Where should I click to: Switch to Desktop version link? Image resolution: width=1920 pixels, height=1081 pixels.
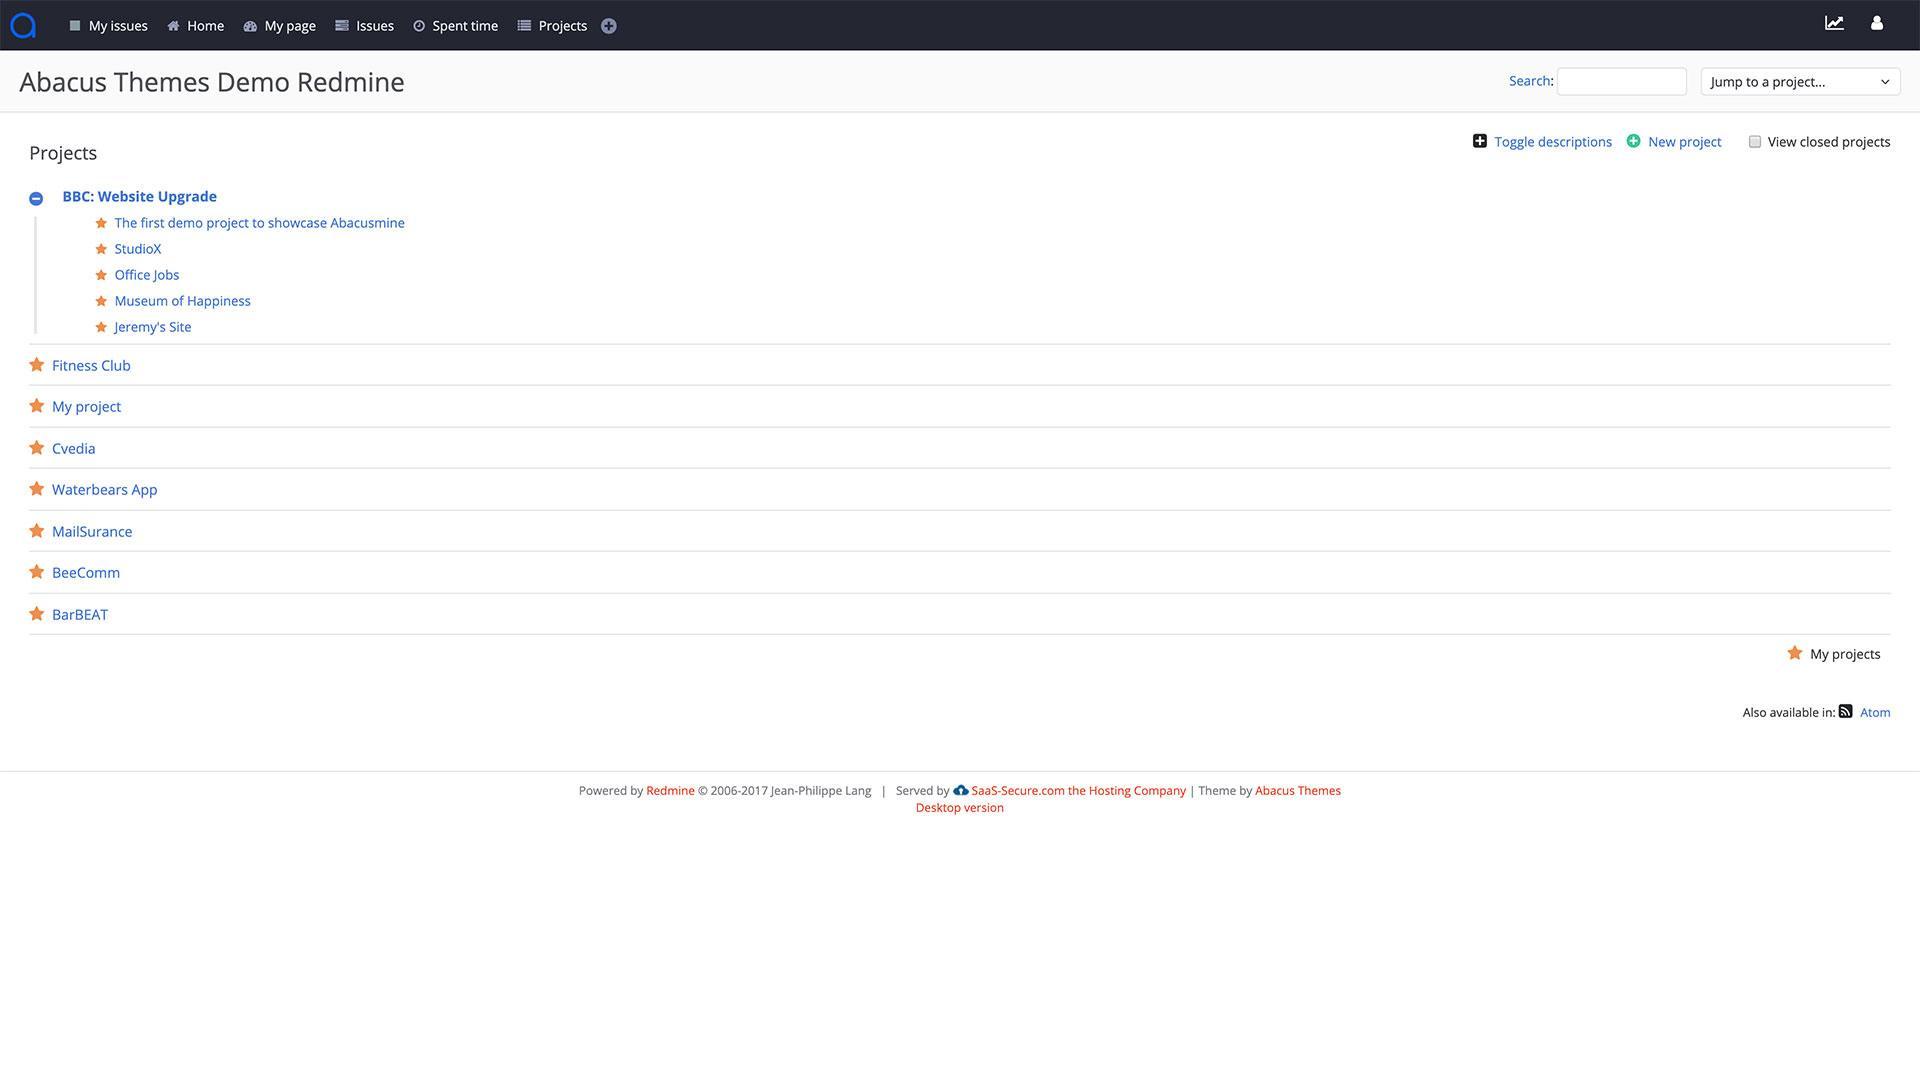tap(959, 808)
